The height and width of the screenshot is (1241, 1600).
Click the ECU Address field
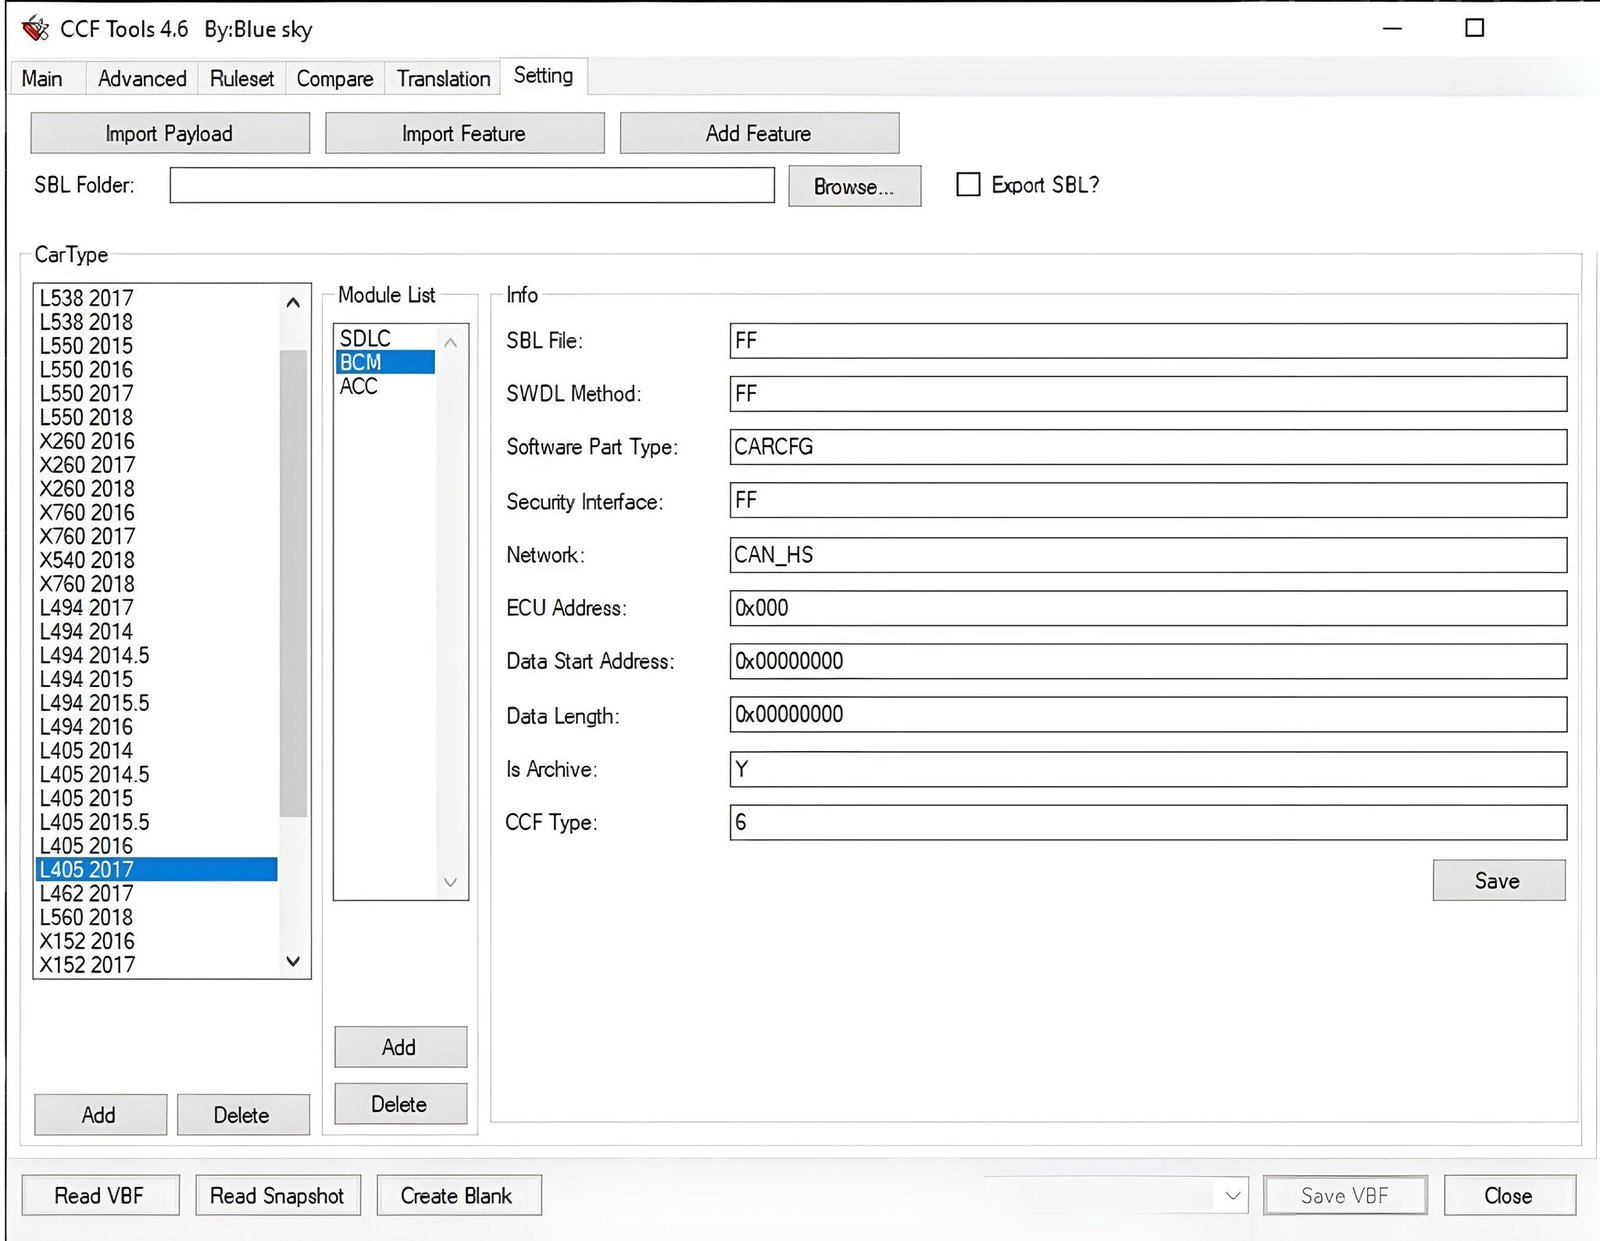1148,608
